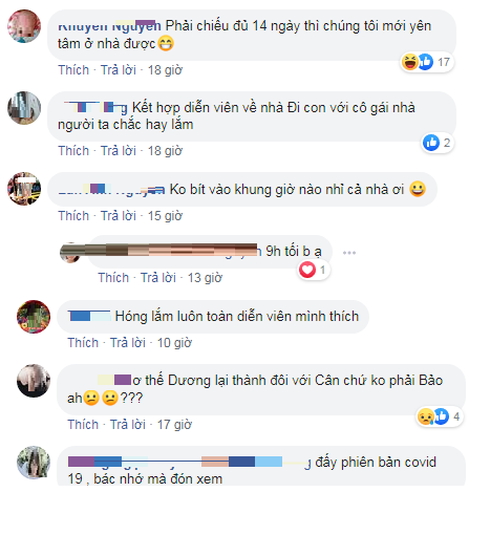Reply to the Ko bít vào khung giờ comment

118,216
